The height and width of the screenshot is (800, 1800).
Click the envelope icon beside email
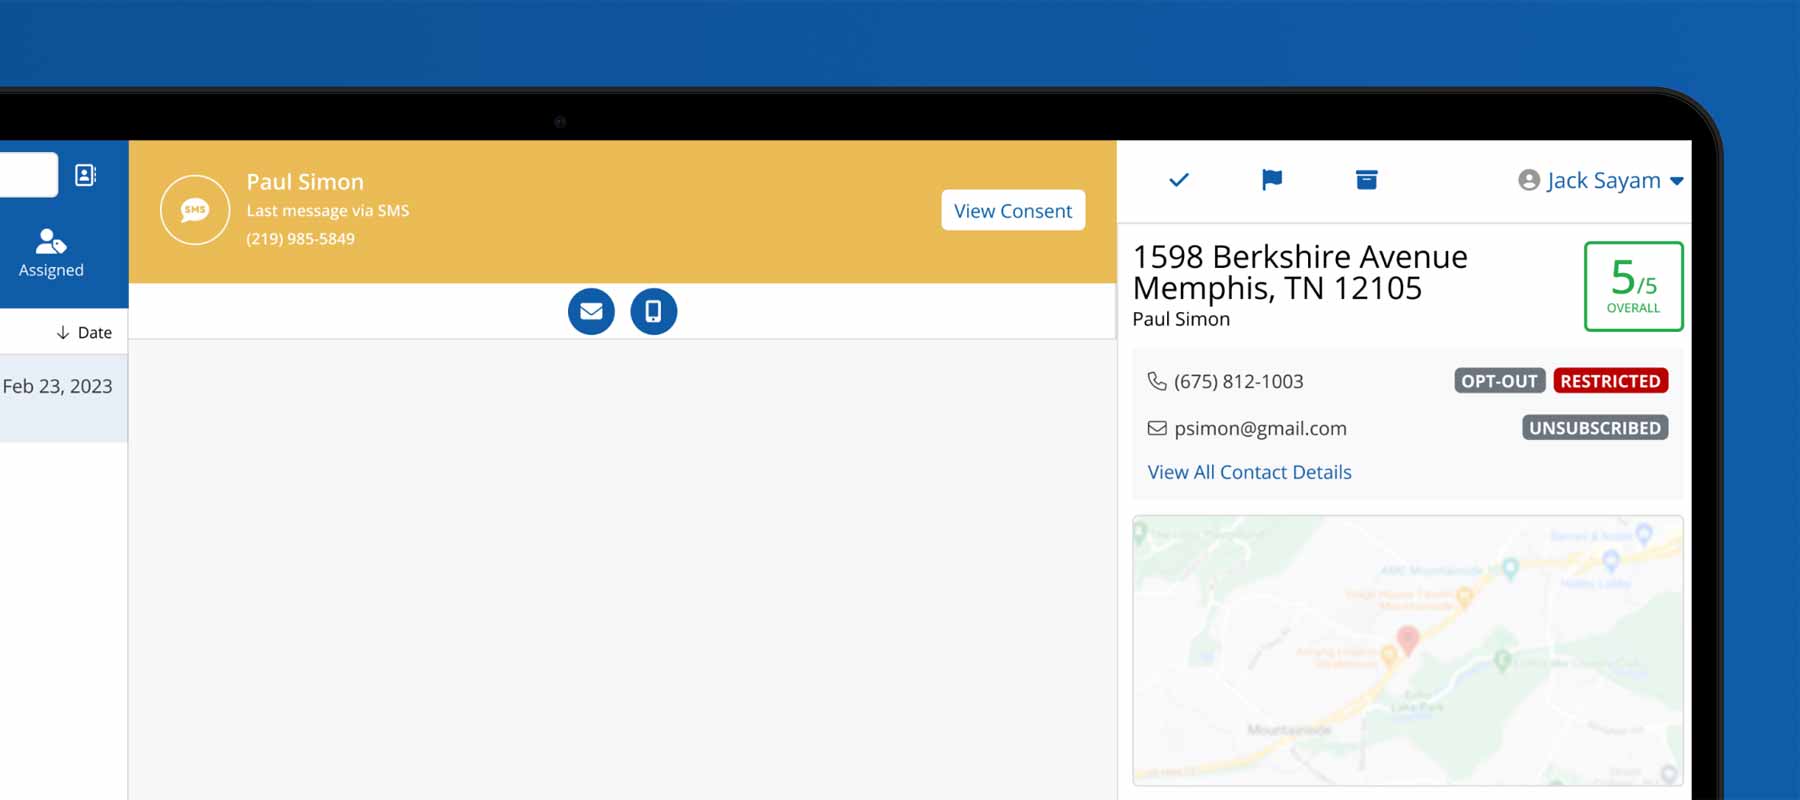coord(1157,428)
